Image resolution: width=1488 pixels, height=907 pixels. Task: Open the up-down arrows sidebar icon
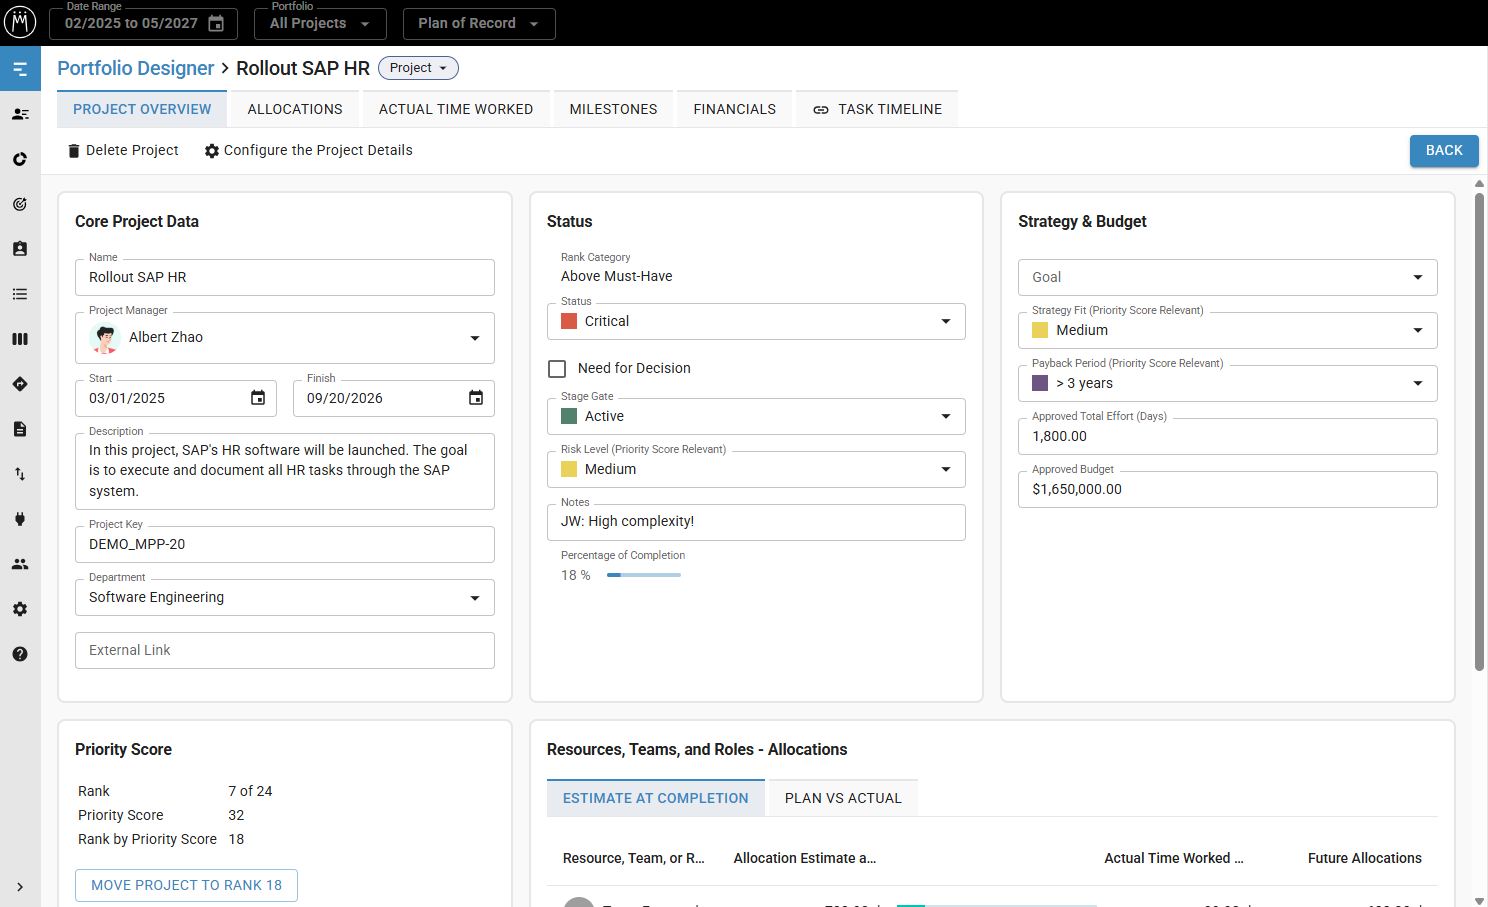[20, 474]
